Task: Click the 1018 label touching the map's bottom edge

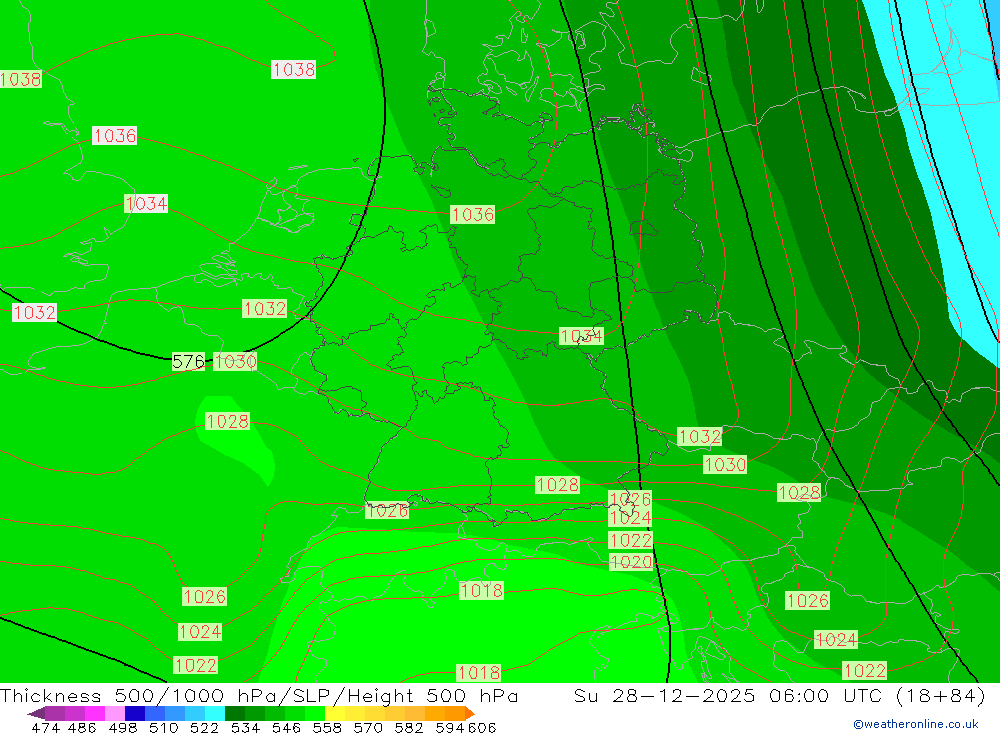Action: click(479, 673)
